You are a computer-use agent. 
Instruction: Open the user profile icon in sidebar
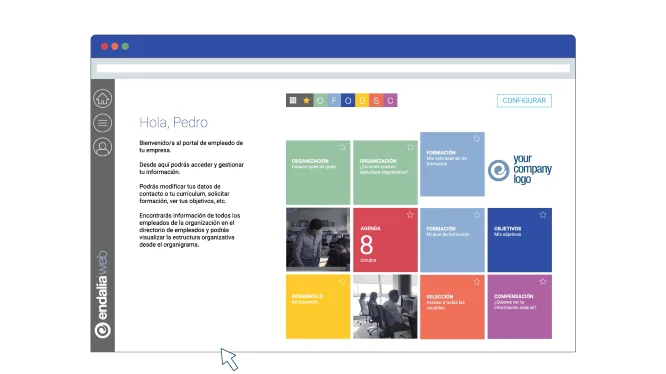[x=102, y=147]
